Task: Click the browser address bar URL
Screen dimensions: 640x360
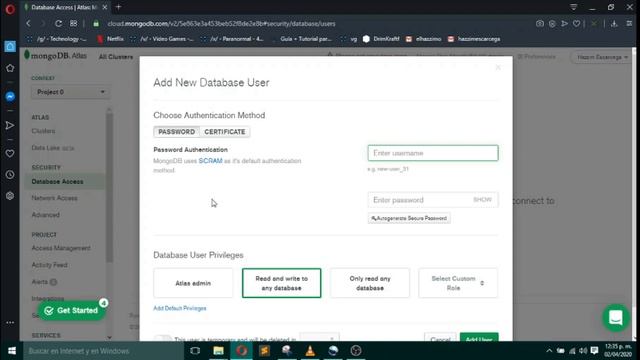Action: [221, 24]
